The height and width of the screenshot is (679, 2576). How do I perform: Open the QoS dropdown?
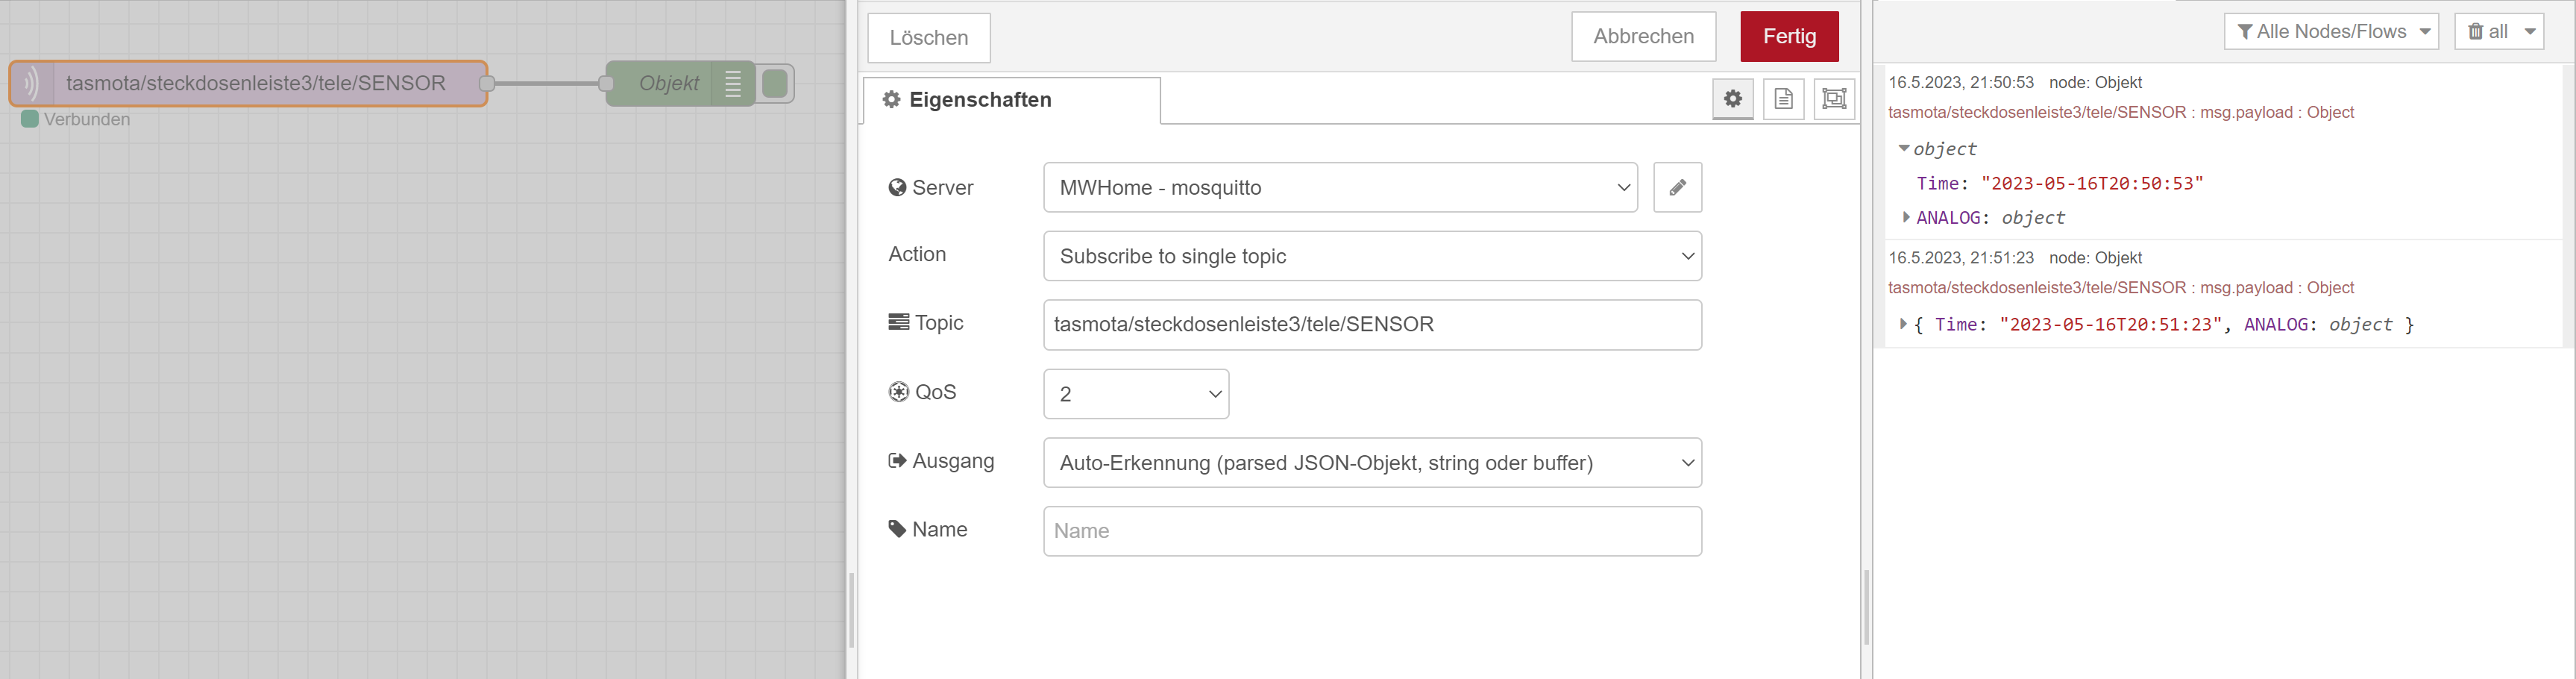coord(1136,394)
